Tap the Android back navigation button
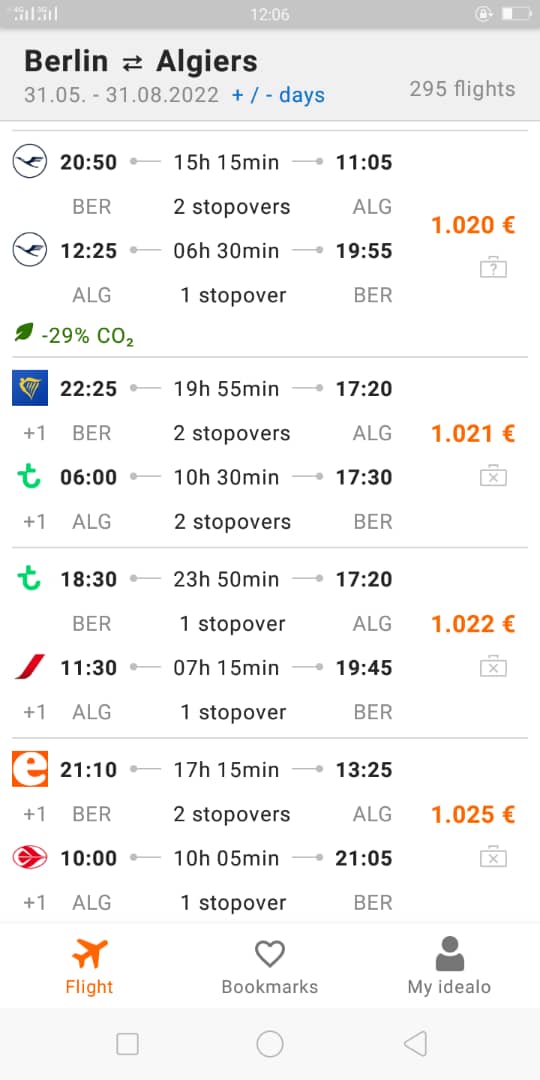Viewport: 540px width, 1080px height. [x=415, y=1043]
